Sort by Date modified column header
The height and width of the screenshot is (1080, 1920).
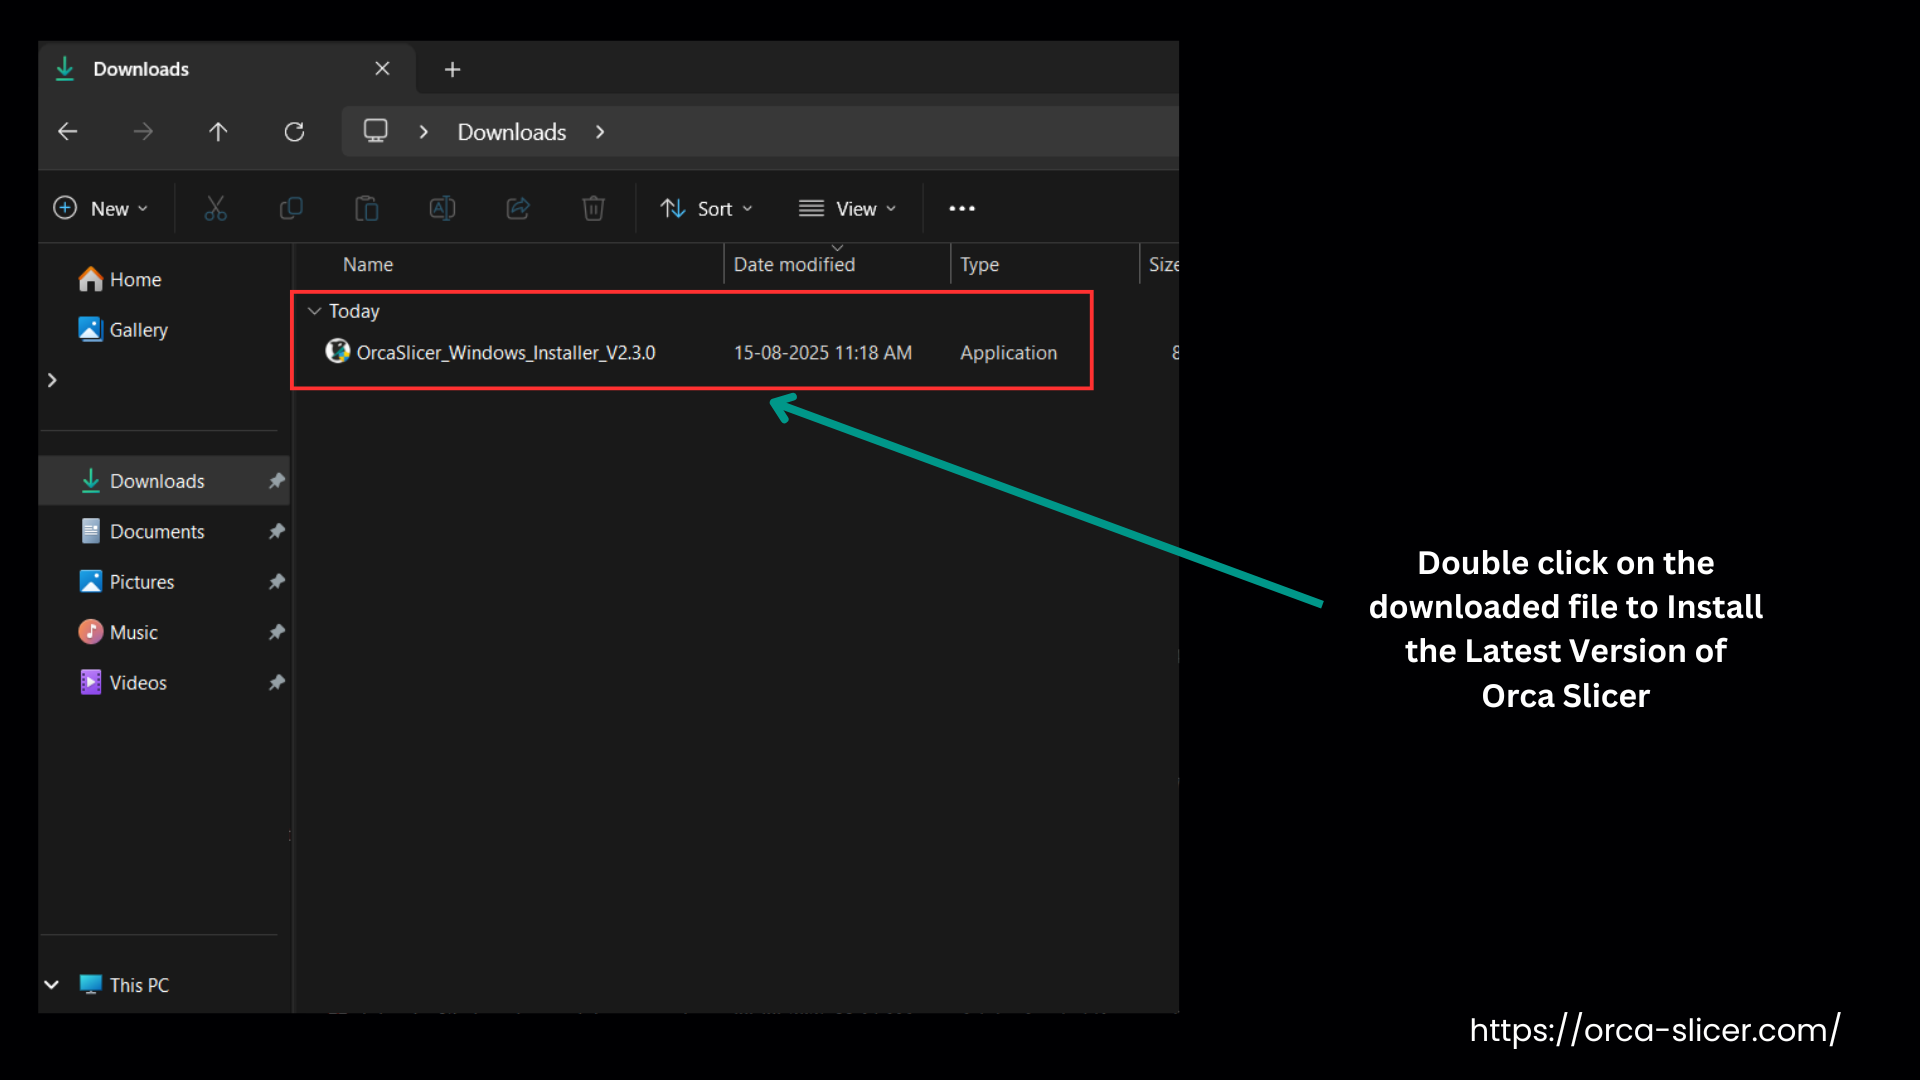(x=794, y=264)
